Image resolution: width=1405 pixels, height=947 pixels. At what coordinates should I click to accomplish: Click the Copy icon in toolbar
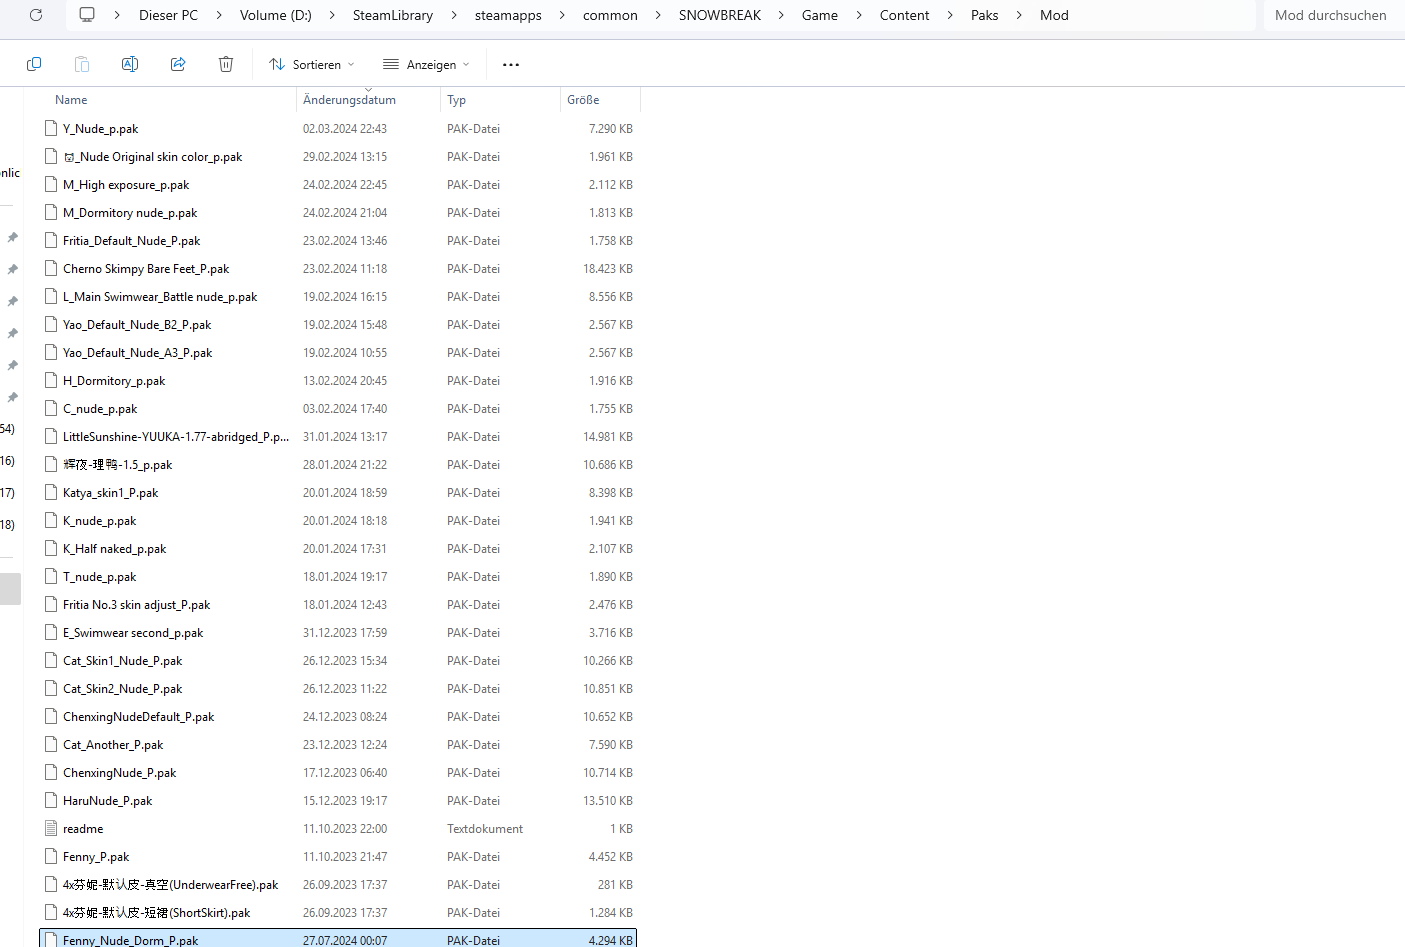(x=34, y=64)
